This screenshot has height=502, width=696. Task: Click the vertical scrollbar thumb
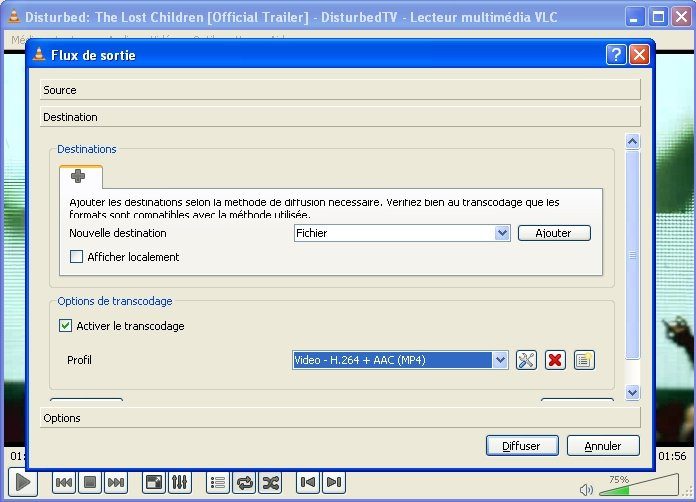coord(633,255)
